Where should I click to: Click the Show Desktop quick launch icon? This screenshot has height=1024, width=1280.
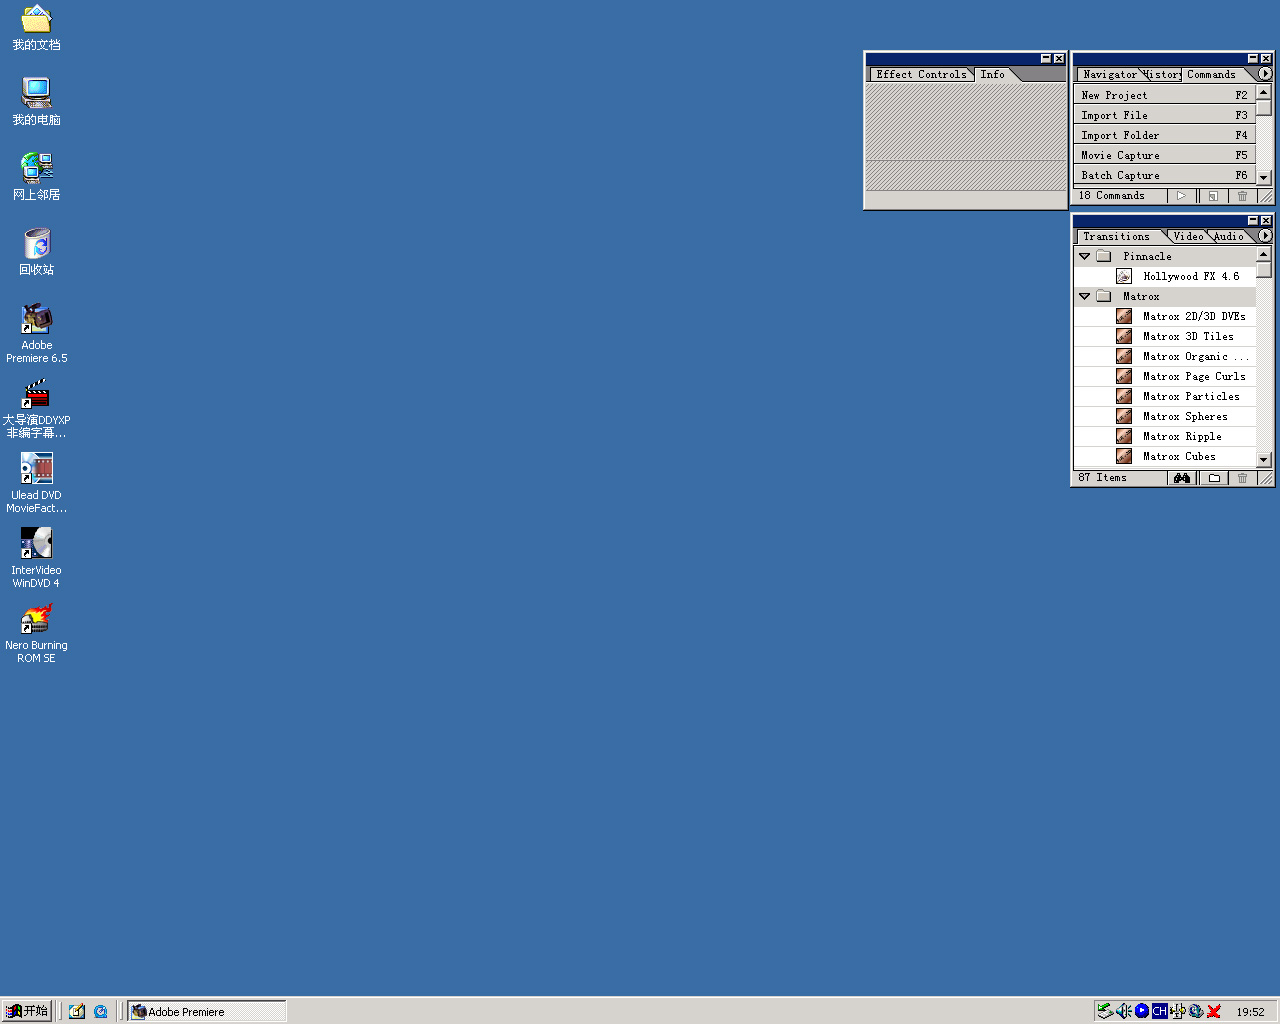click(77, 1011)
